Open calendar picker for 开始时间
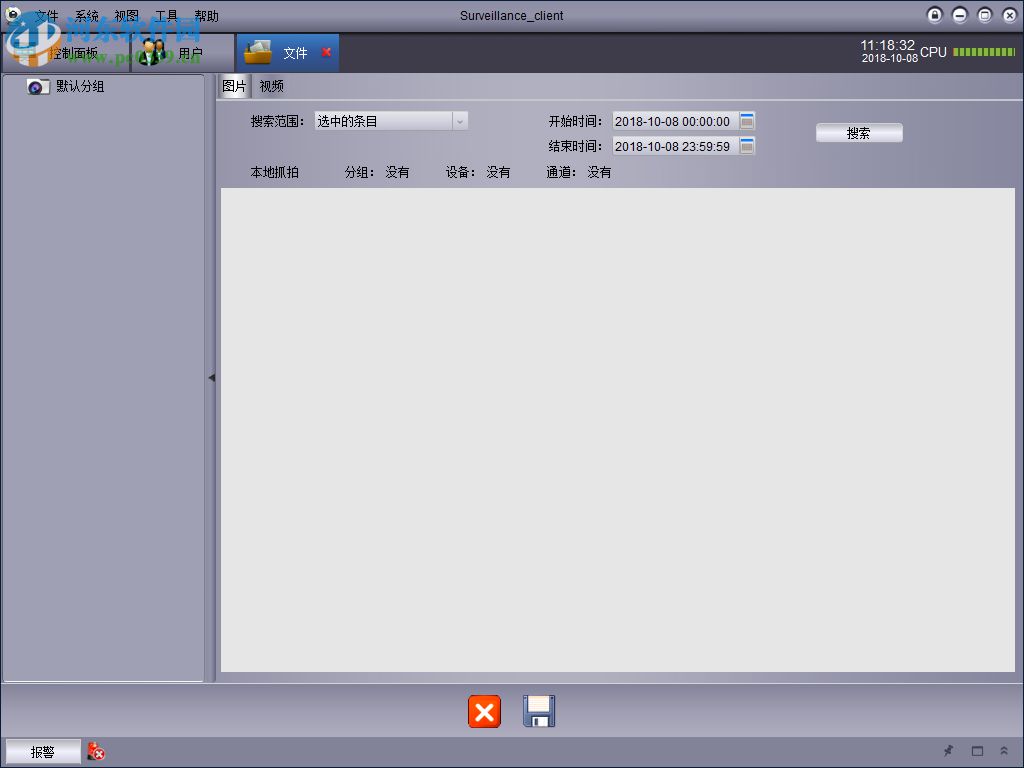 coord(747,121)
